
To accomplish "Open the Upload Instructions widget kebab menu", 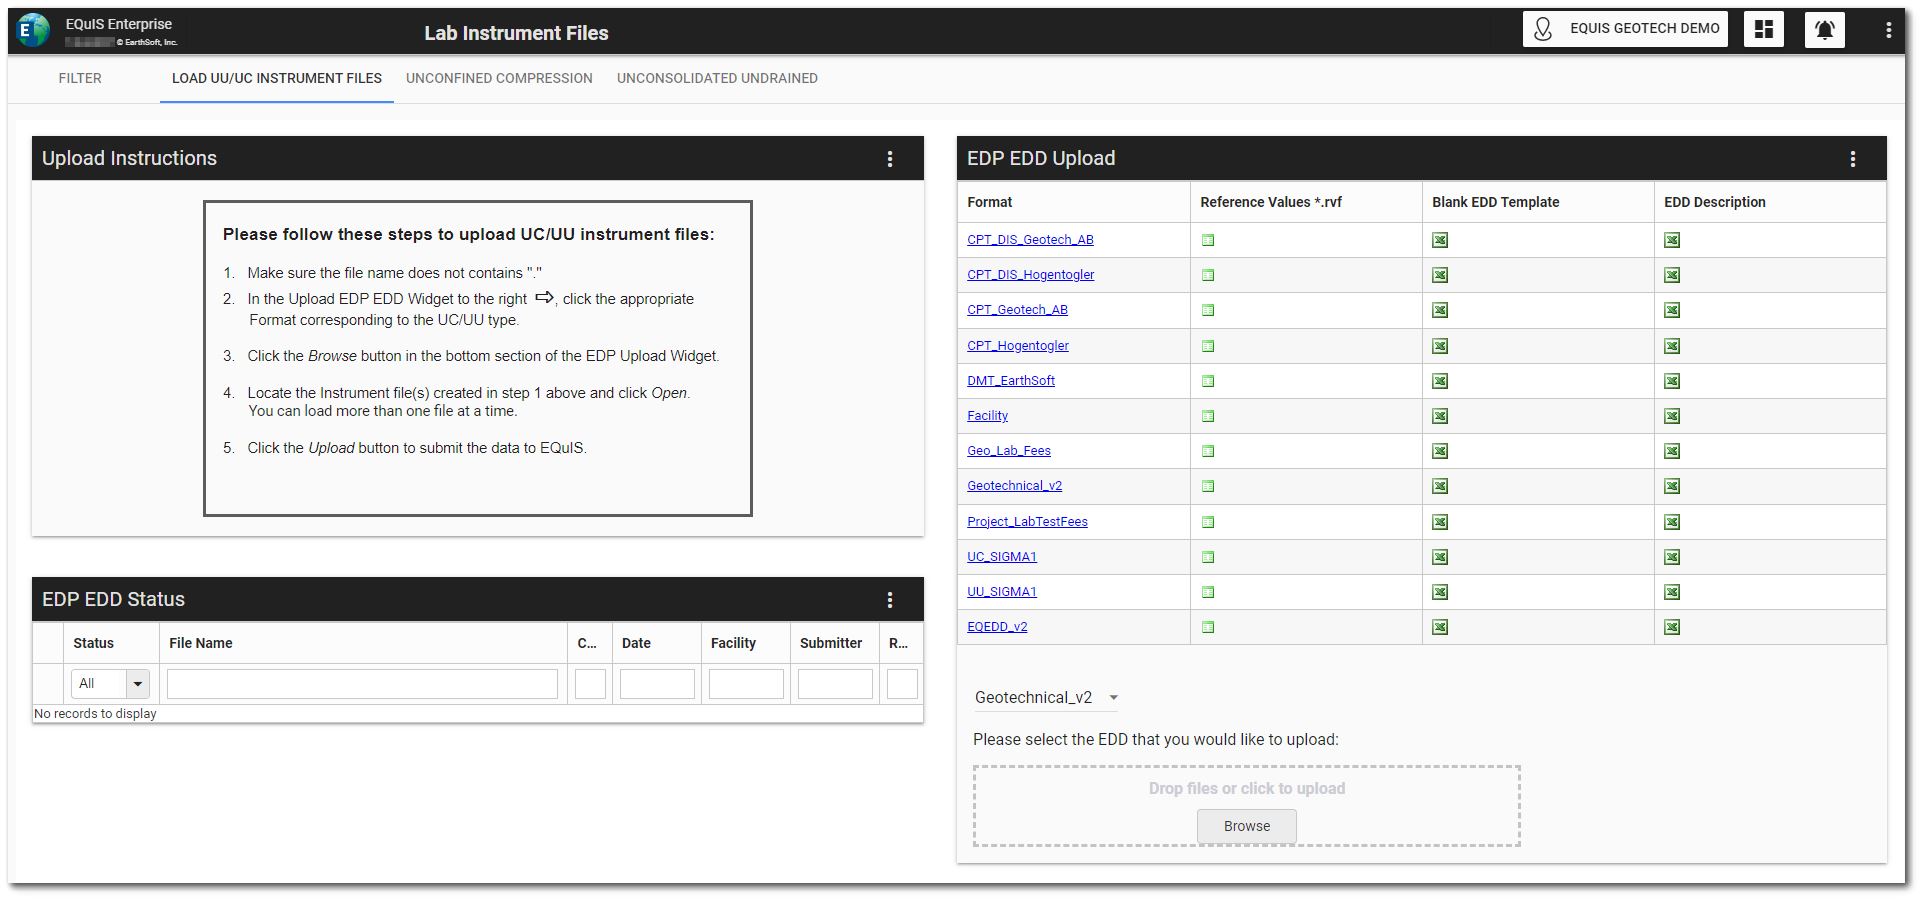I will tap(890, 159).
